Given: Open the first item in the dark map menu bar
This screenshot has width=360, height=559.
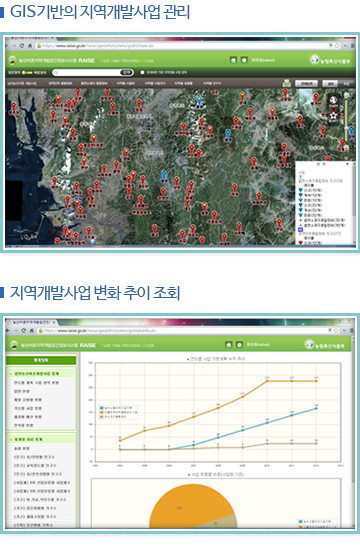Looking at the screenshot, I should click(22, 83).
